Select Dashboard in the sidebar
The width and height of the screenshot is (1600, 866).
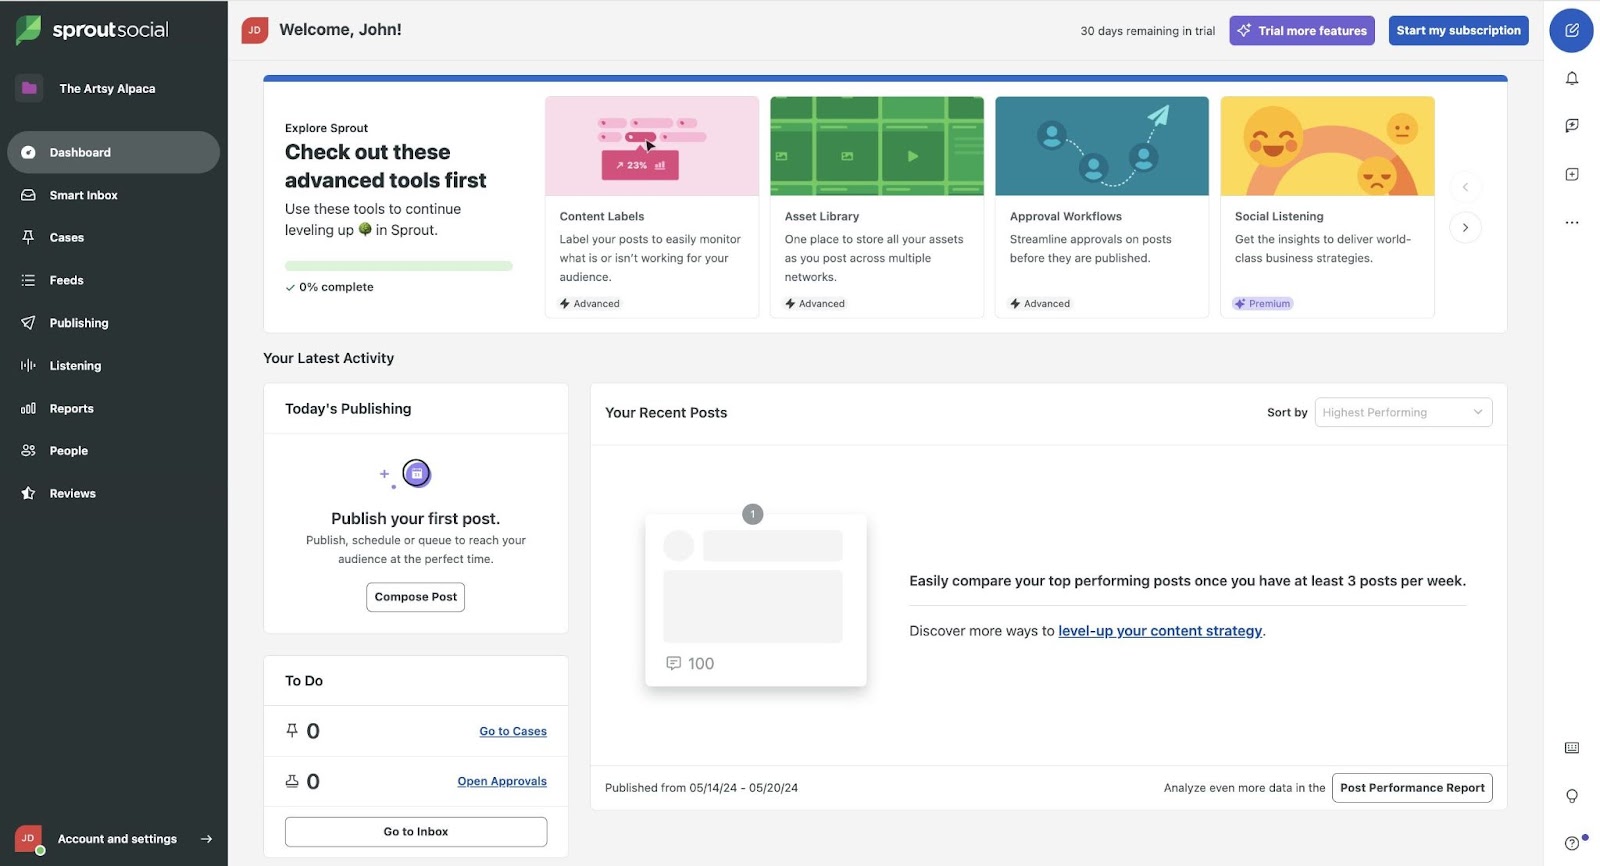click(x=113, y=152)
